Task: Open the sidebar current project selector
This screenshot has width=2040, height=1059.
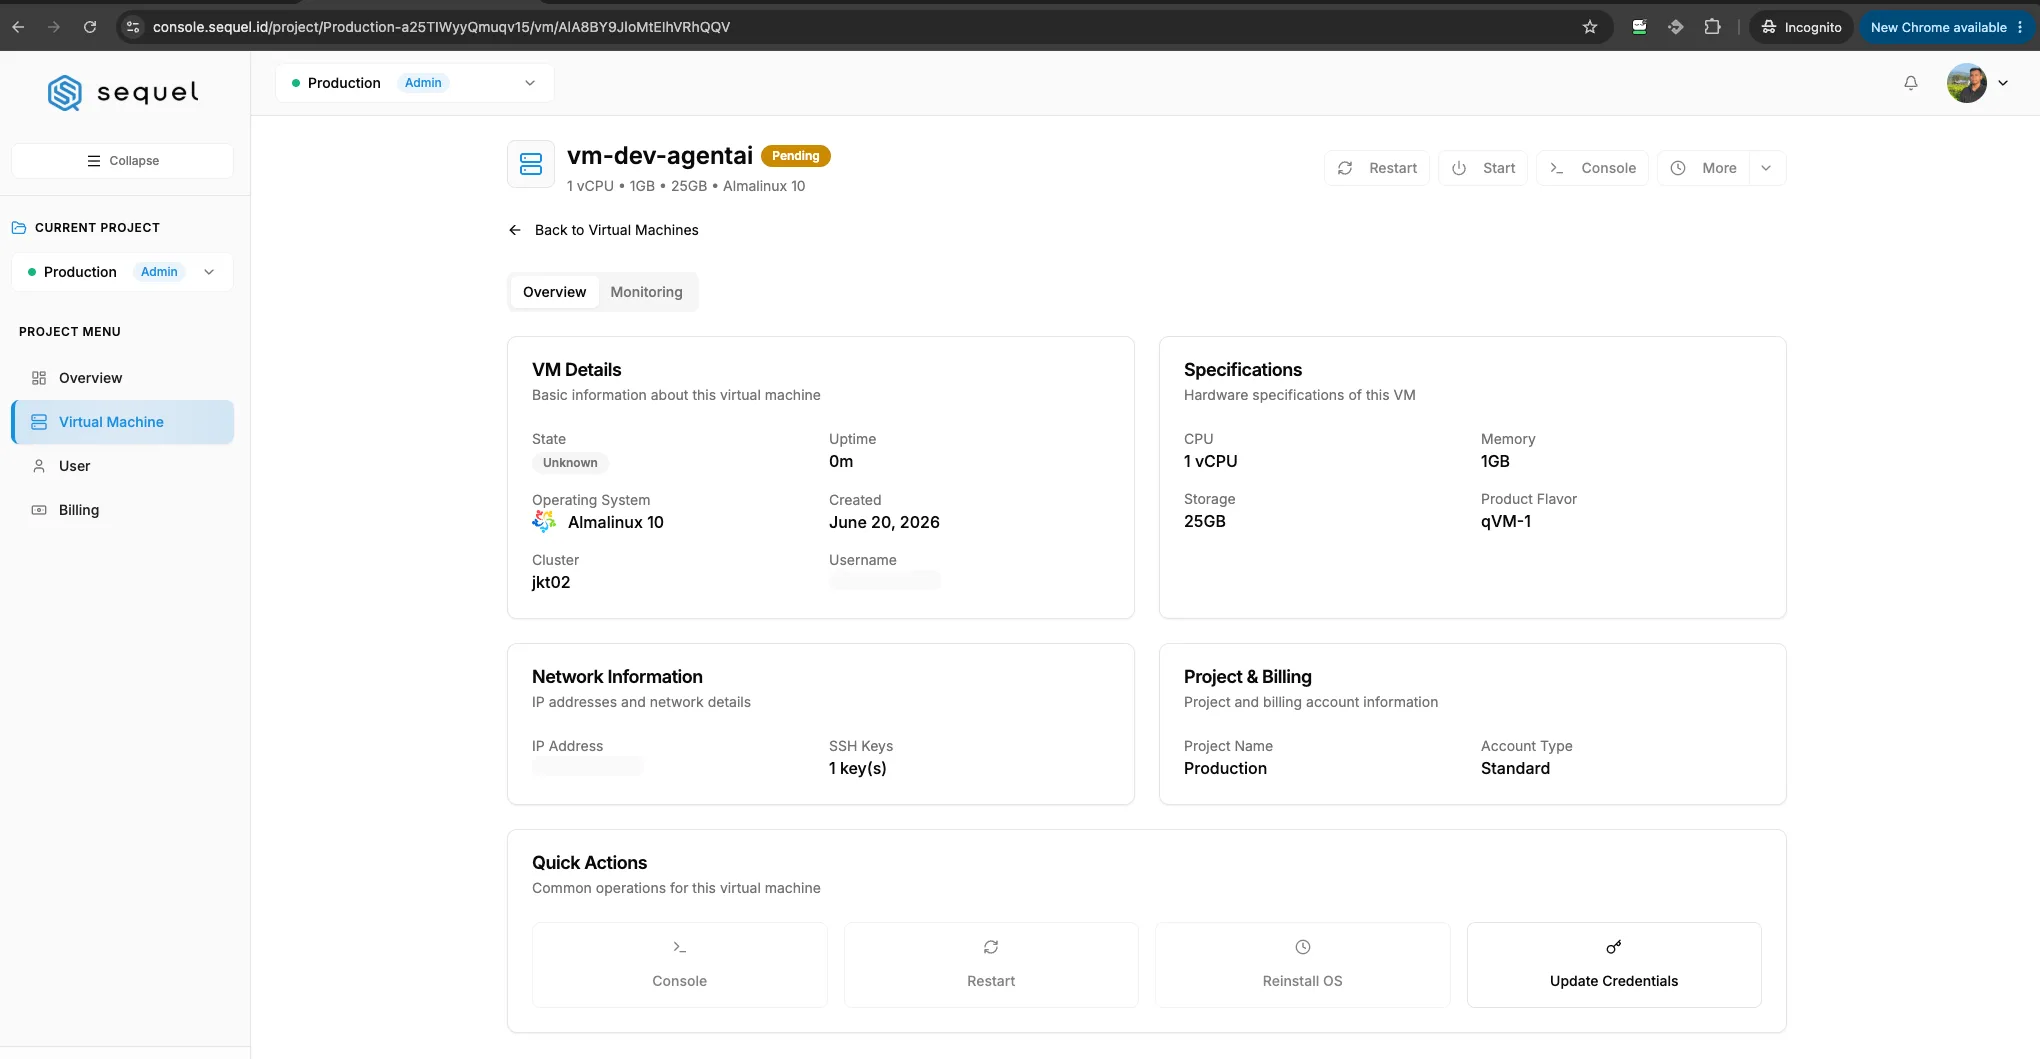Action: (122, 272)
